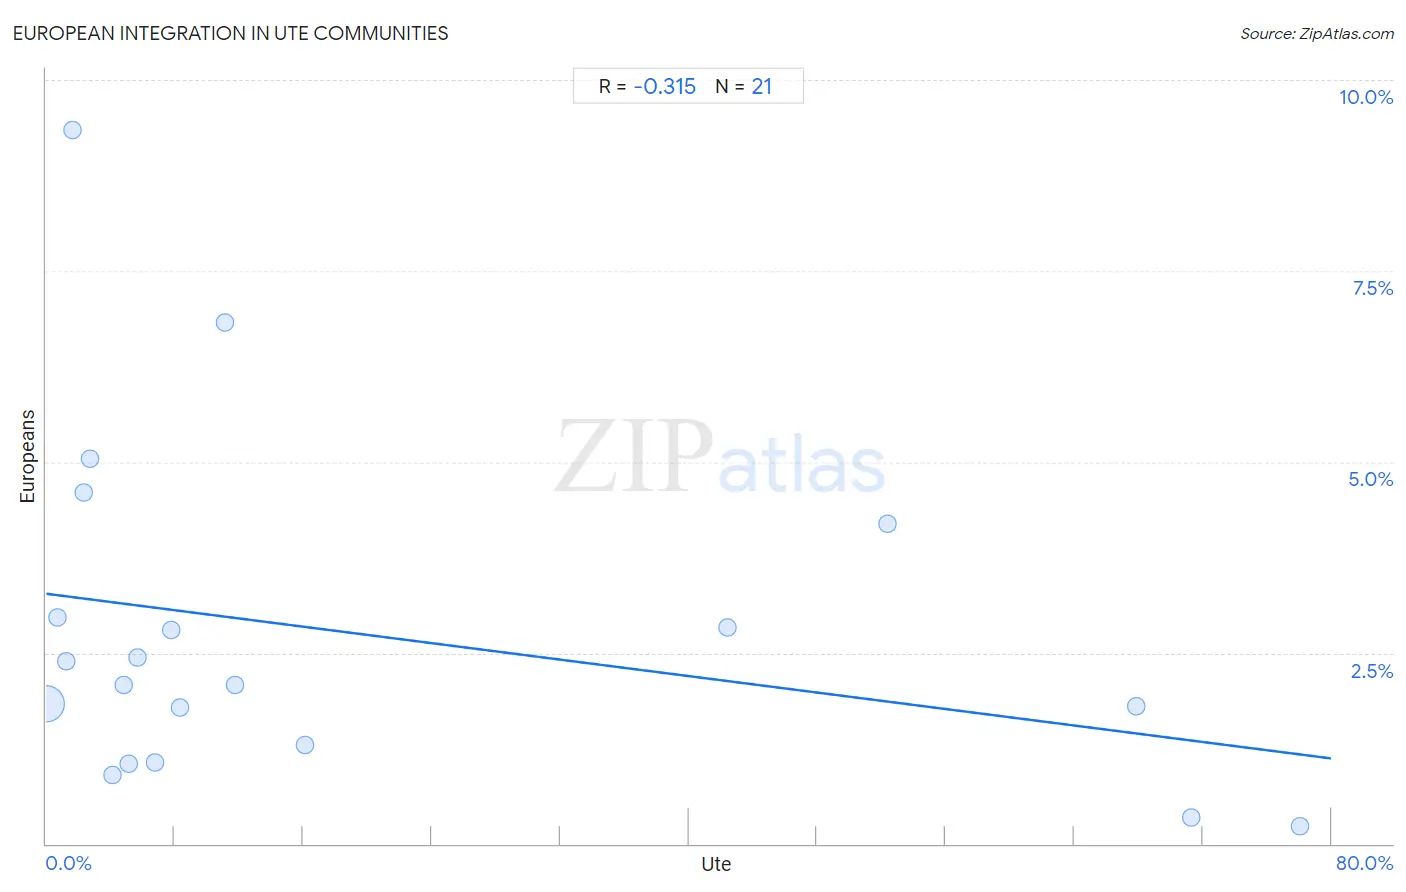Select the data point near 68% Ute

[x=1136, y=706]
